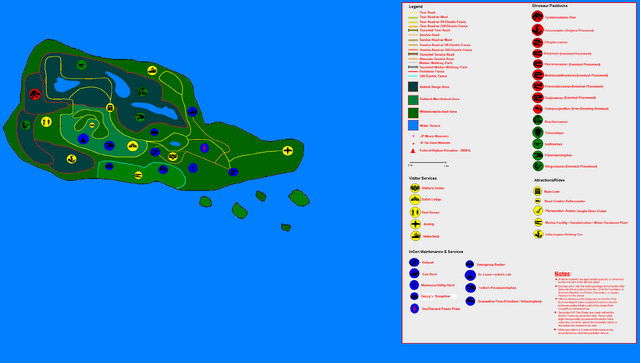Select the East Dock legend icon

pos(414,274)
